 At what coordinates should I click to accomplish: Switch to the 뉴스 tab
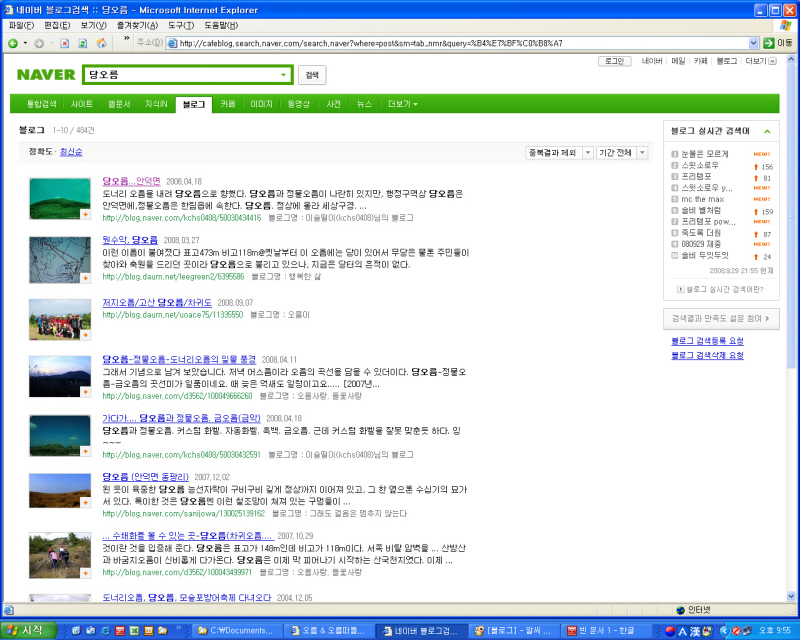(x=364, y=104)
